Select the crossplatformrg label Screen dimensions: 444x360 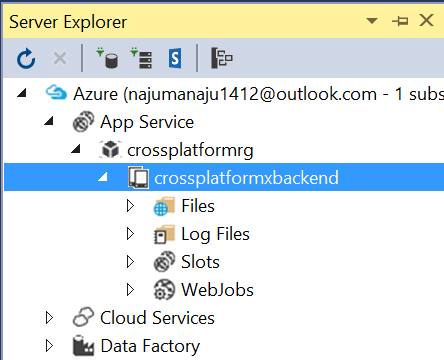190,150
